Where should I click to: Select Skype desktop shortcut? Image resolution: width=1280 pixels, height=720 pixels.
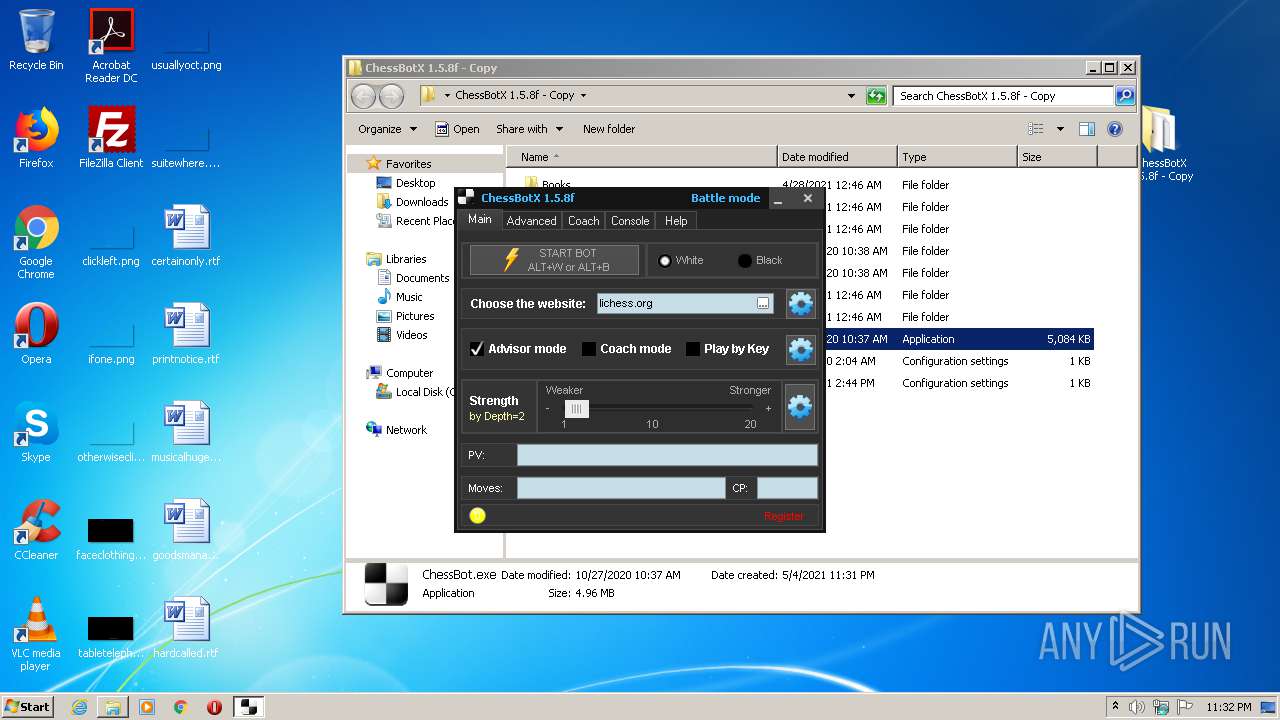(36, 432)
